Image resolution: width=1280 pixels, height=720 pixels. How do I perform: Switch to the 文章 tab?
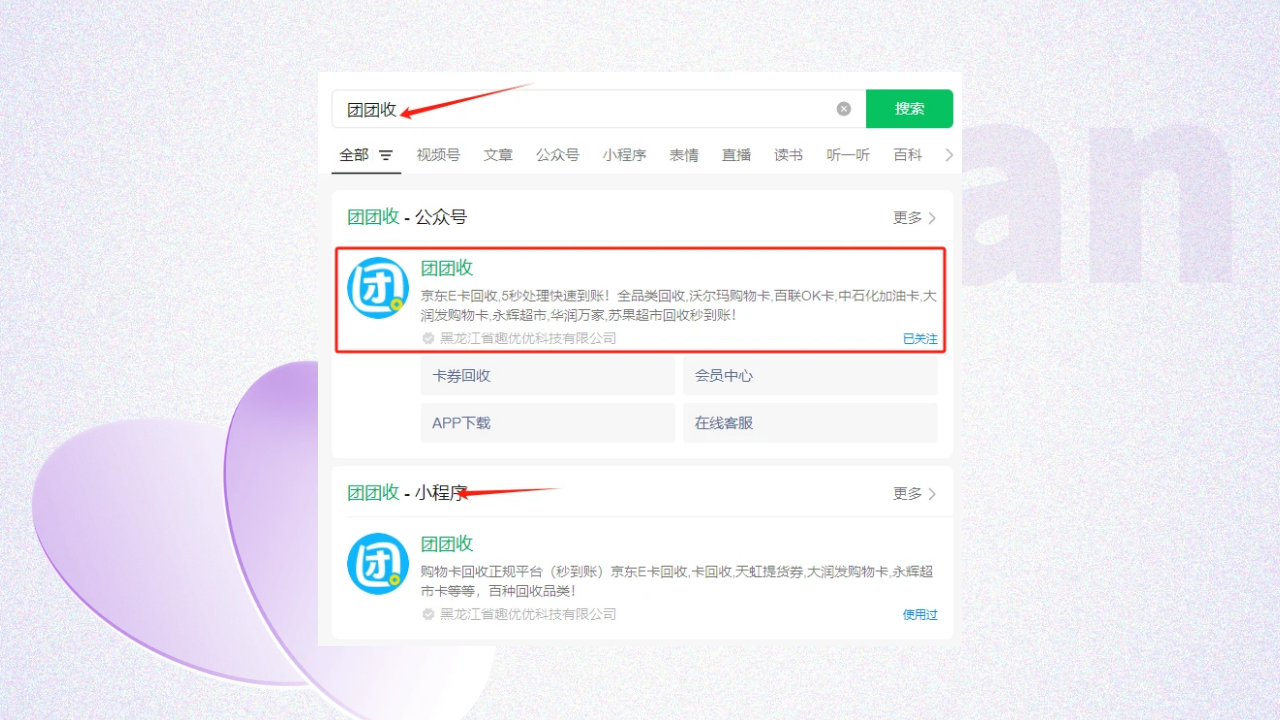[x=498, y=155]
